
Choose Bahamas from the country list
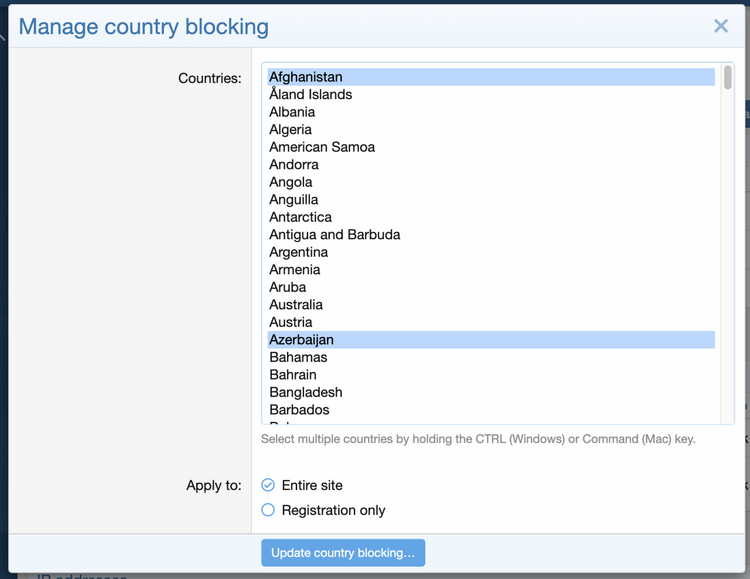pos(298,357)
